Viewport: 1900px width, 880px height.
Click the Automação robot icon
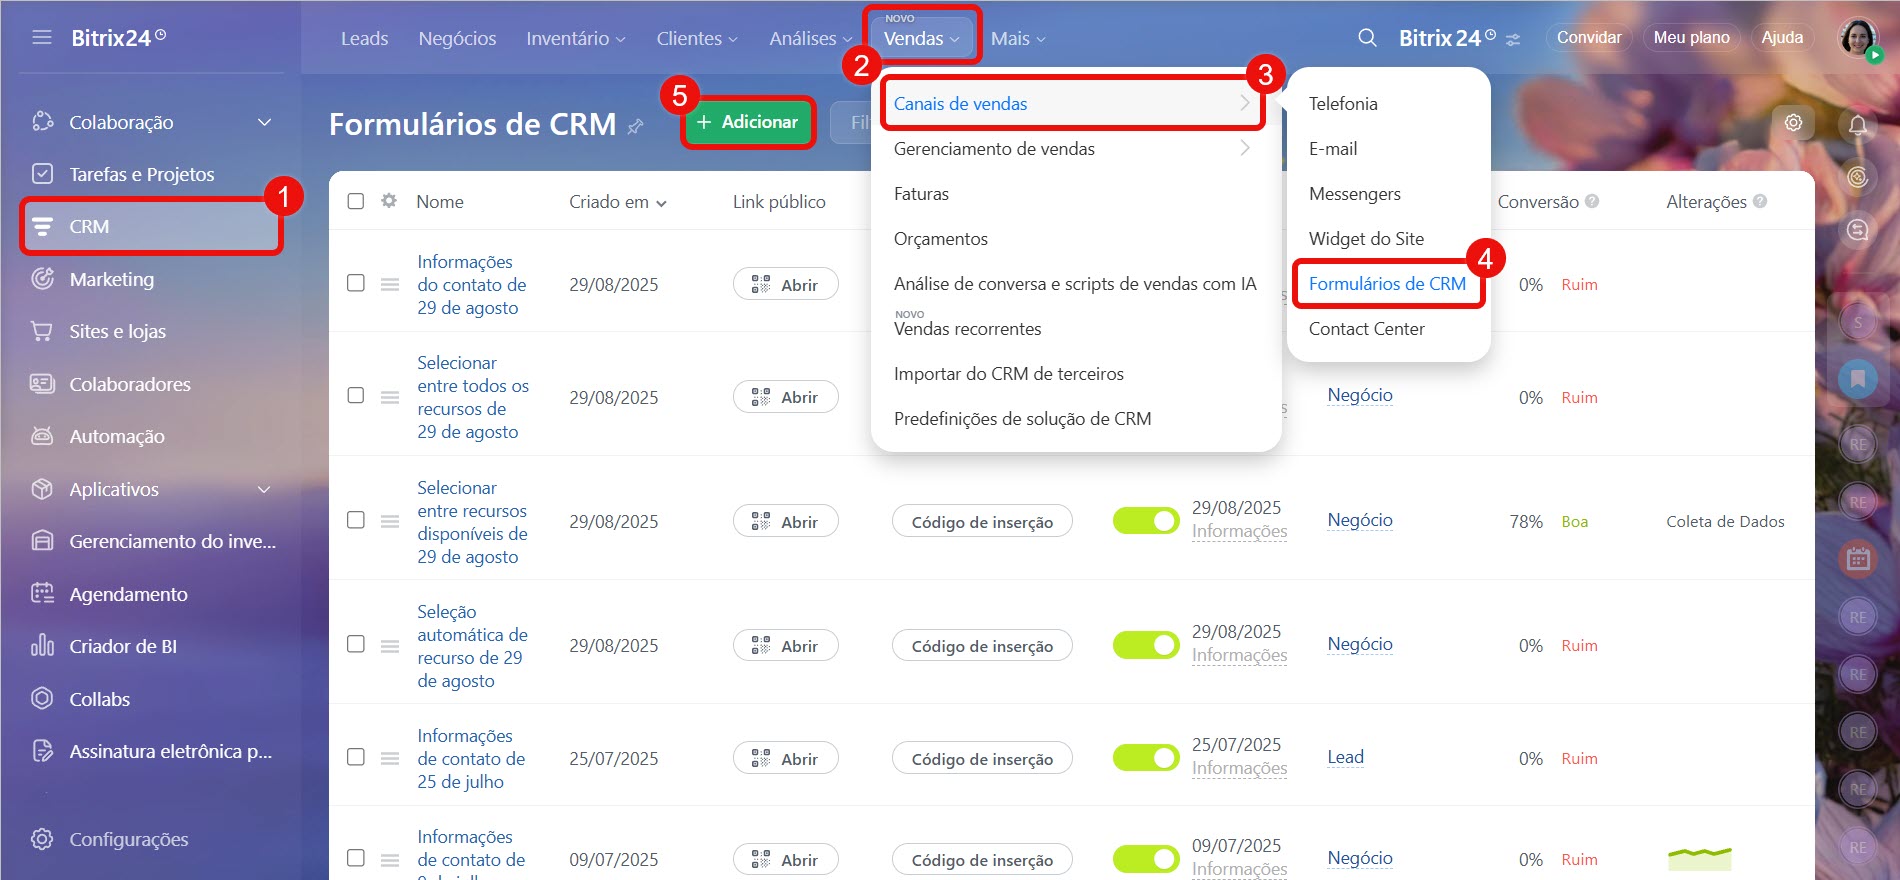43,436
